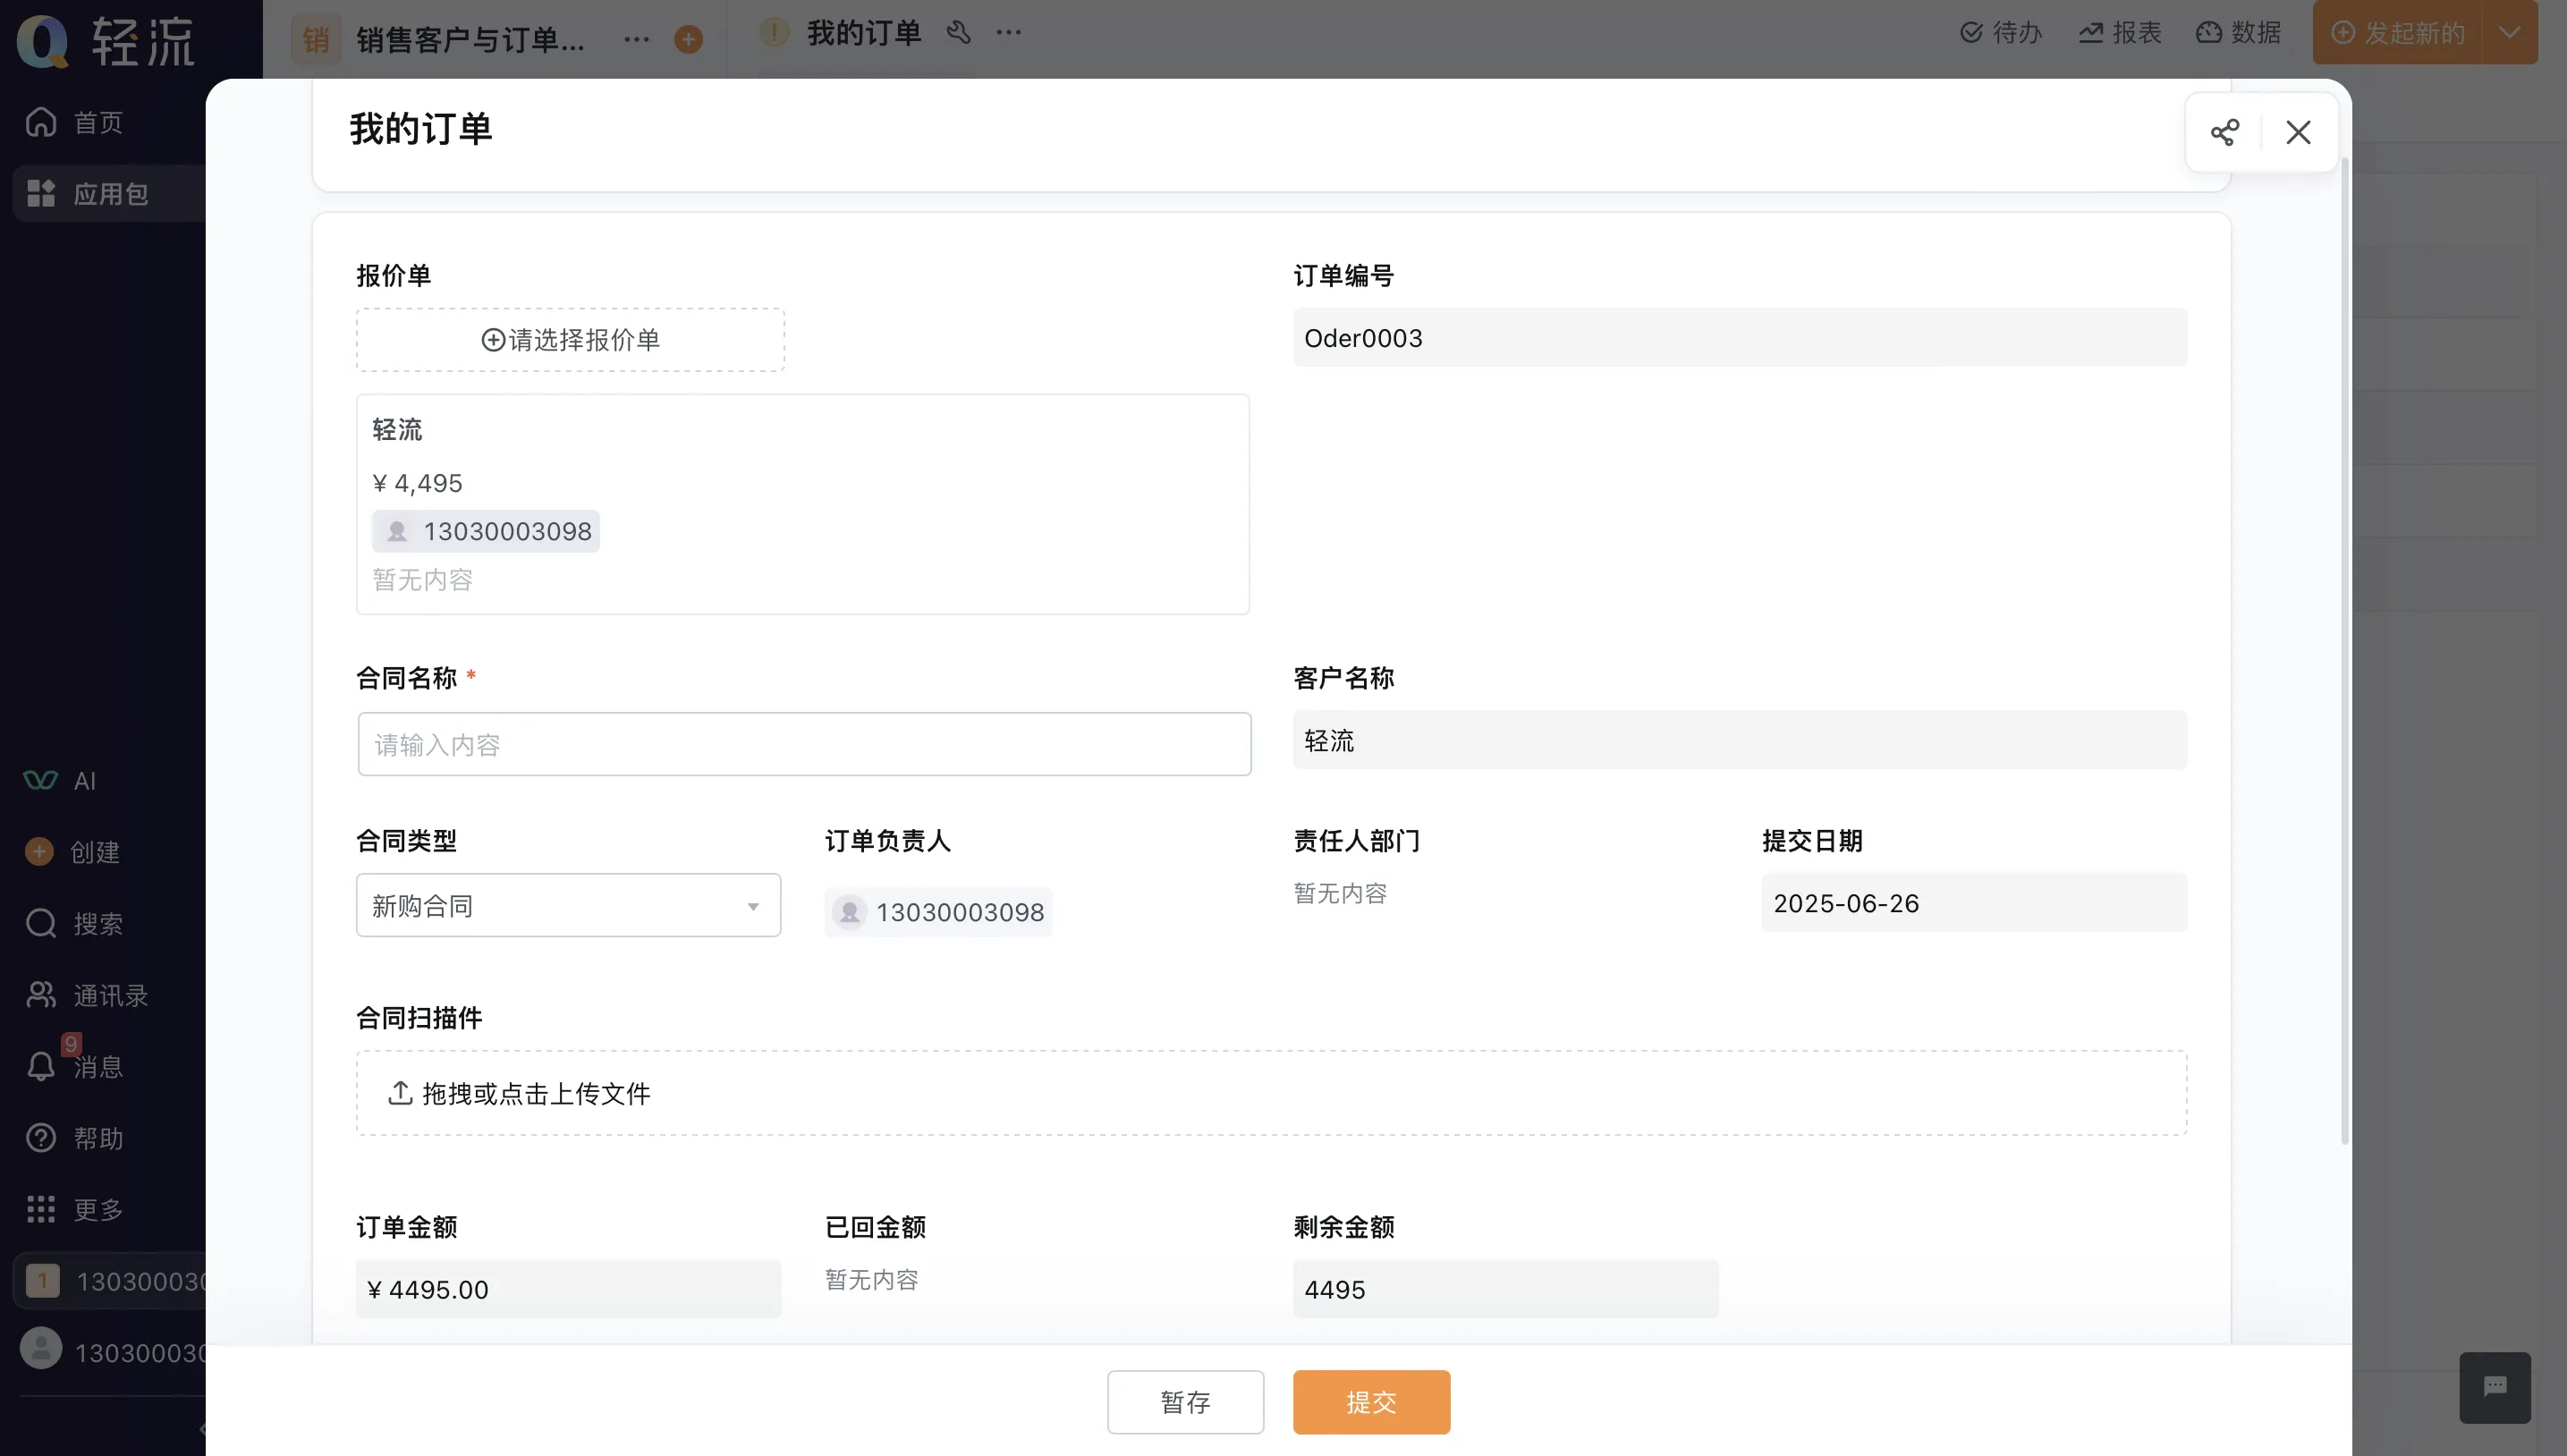Image resolution: width=2567 pixels, height=1456 pixels.
Task: Select the 请选择报价单 picker area
Action: tap(570, 340)
